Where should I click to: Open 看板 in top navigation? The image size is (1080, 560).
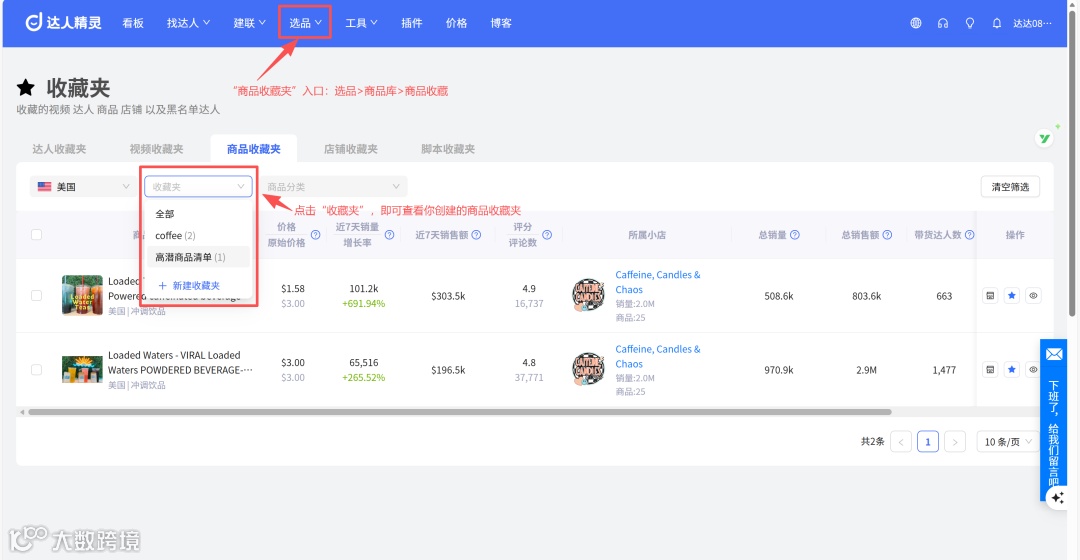(x=133, y=23)
